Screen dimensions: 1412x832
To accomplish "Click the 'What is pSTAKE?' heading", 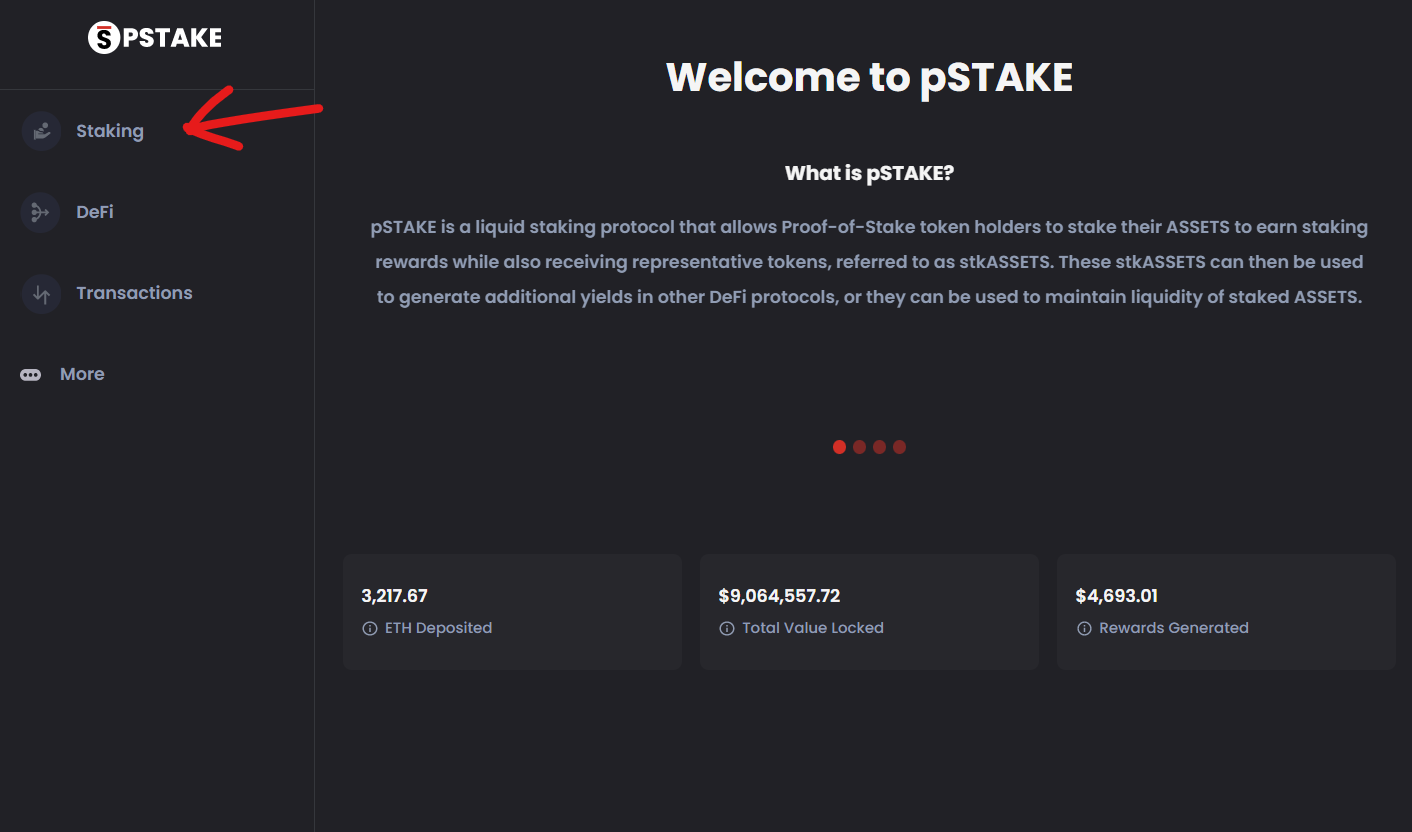I will (x=869, y=173).
